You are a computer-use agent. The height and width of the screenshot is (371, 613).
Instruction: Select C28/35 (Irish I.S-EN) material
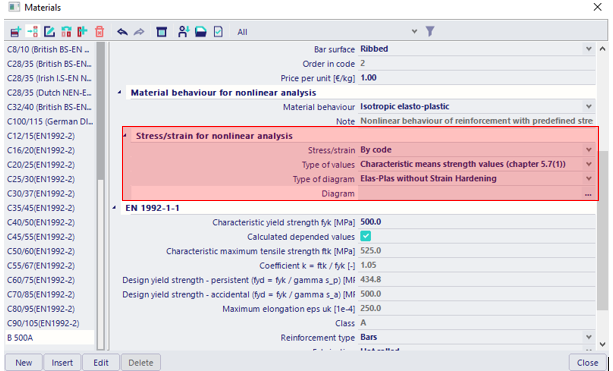[49, 78]
